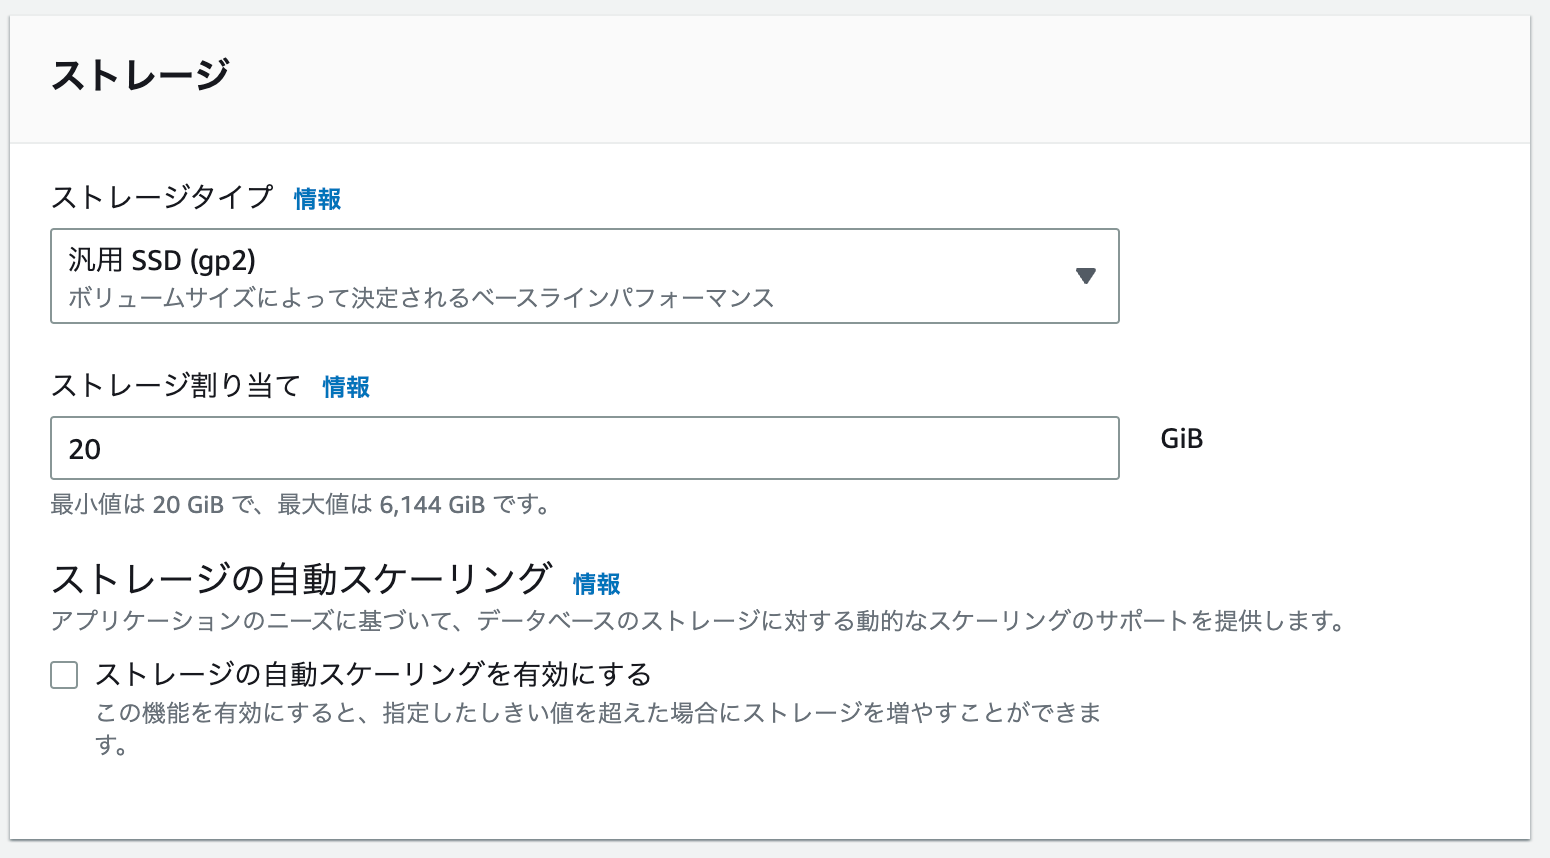Open 情報 link beside ストレージの自動スケーリング heading
1550x858 pixels.
pyautogui.click(x=597, y=584)
